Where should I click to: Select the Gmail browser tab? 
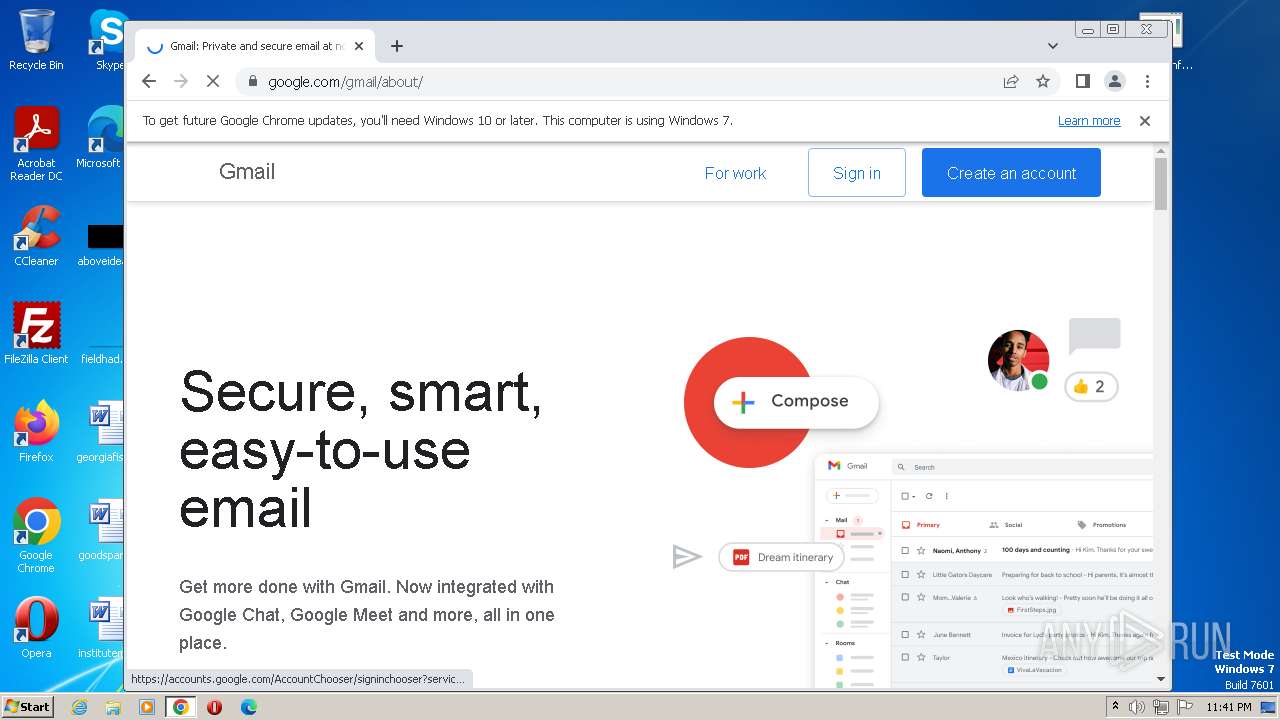pos(255,46)
